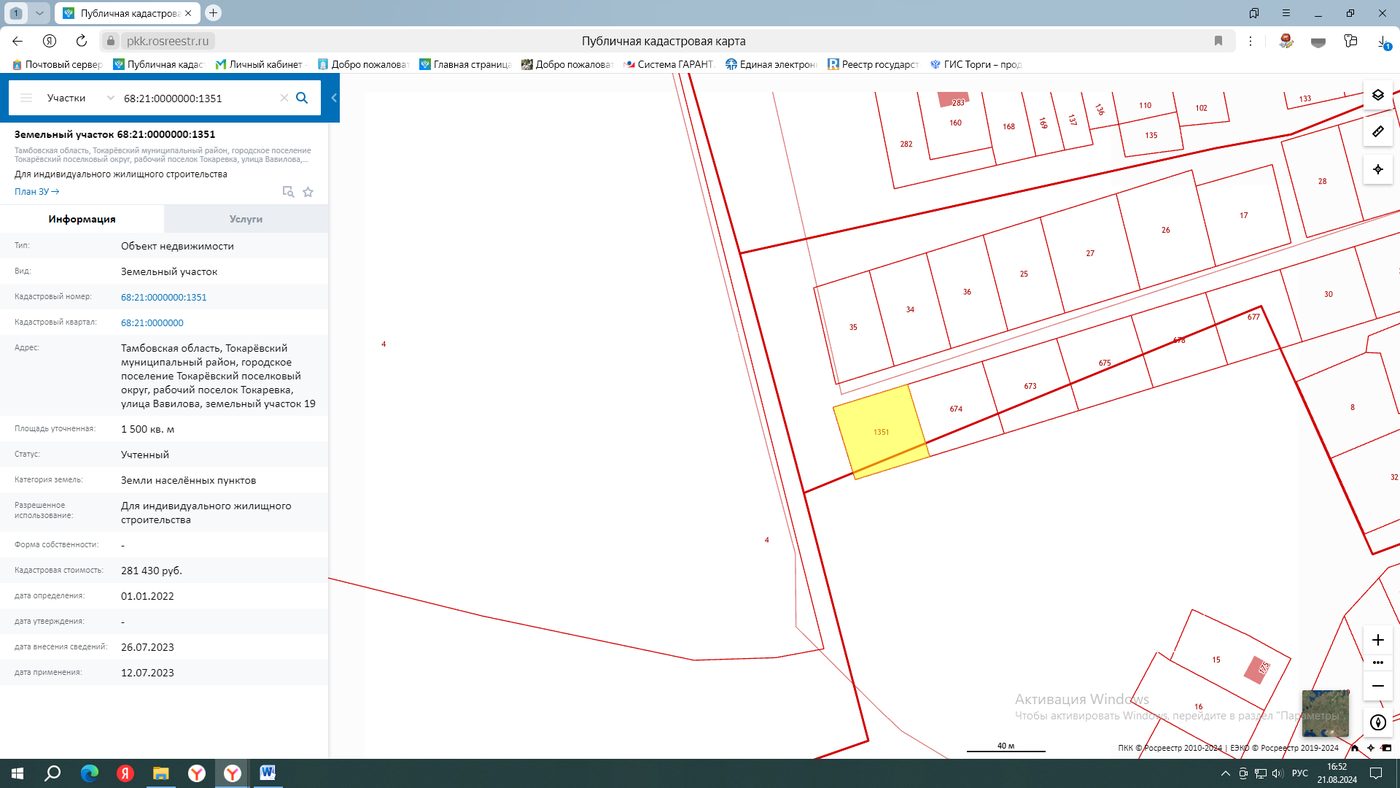This screenshot has width=1400, height=788.
Task: Click the address text of plot 19
Action: pyautogui.click(x=218, y=376)
